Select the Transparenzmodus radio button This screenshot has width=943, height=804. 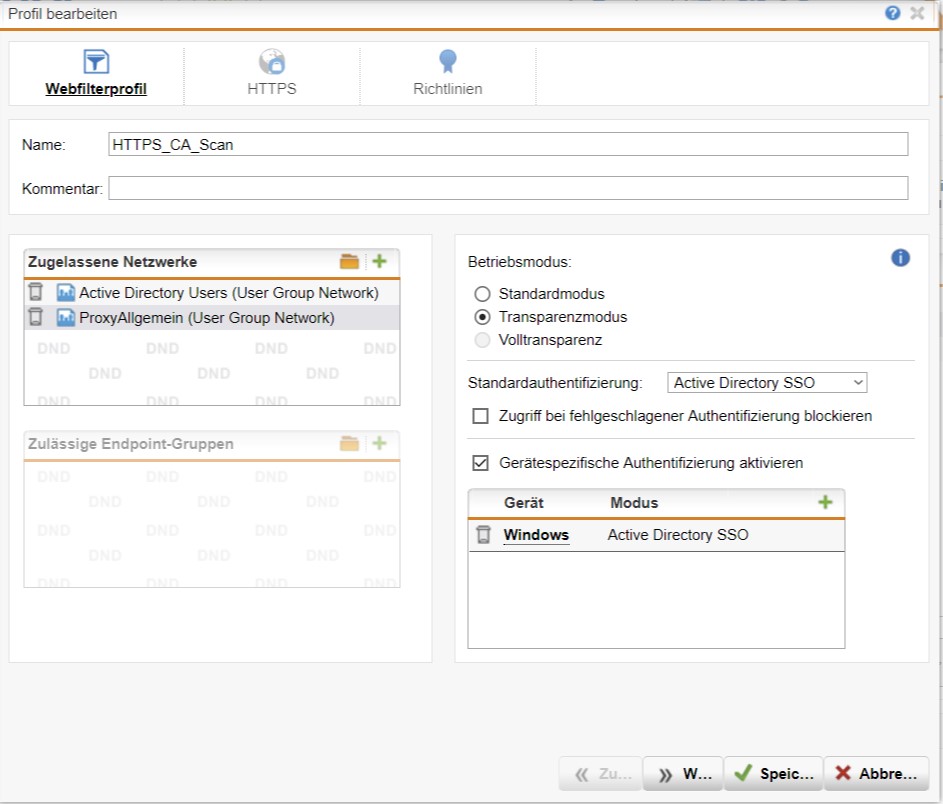pyautogui.click(x=483, y=317)
